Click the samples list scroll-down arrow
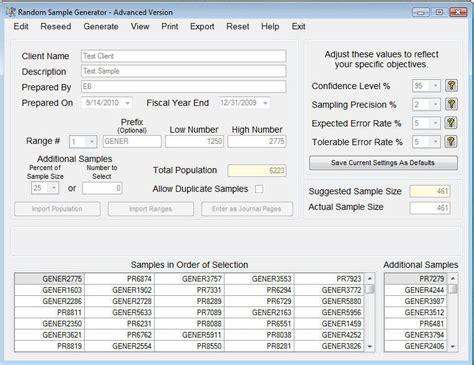 [x=370, y=347]
